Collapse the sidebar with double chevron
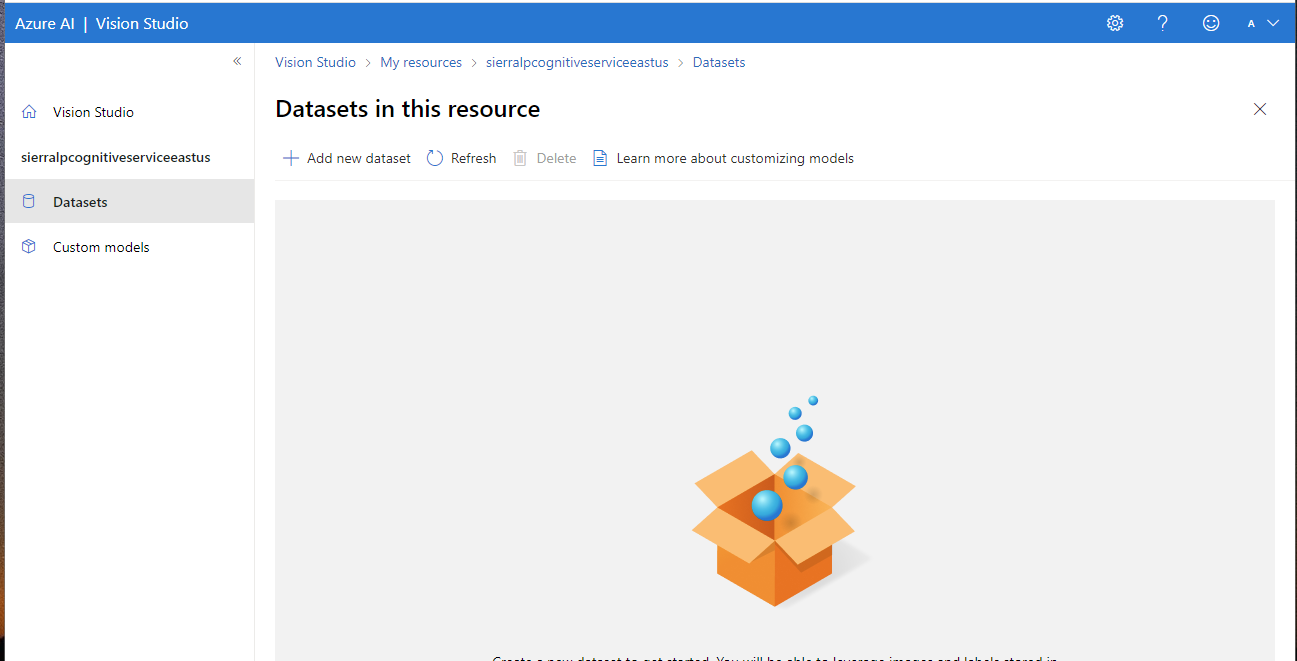This screenshot has height=661, width=1297. [x=237, y=61]
